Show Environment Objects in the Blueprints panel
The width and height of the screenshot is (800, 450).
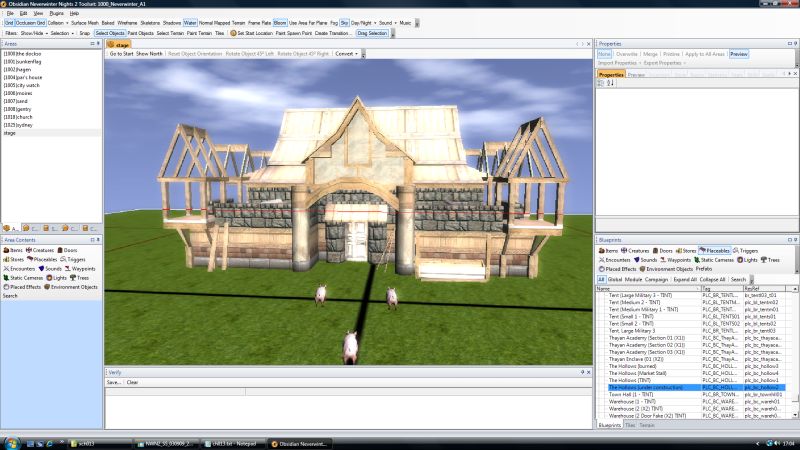[666, 269]
